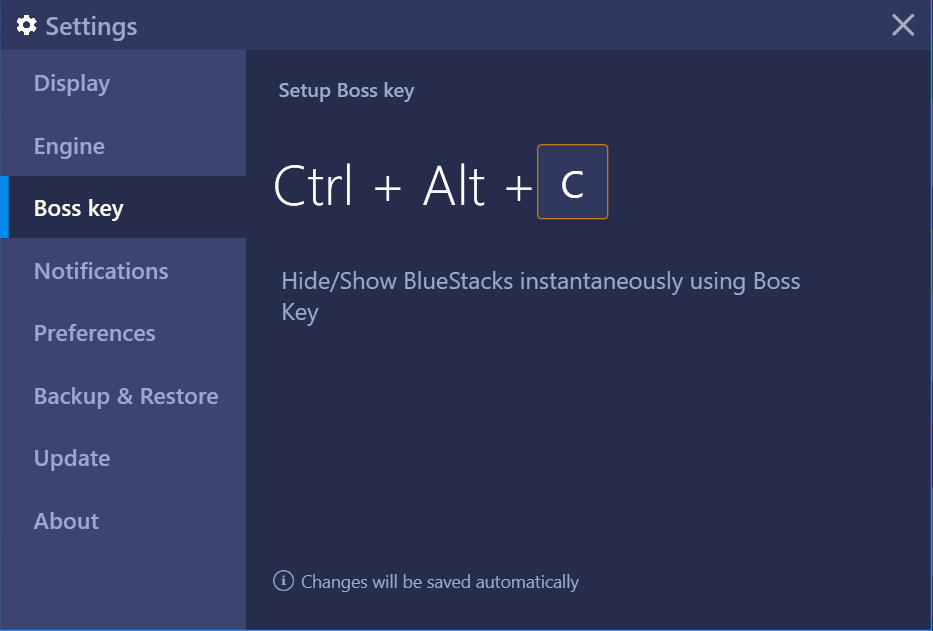
Task: Click the info circle icon
Action: pos(283,580)
